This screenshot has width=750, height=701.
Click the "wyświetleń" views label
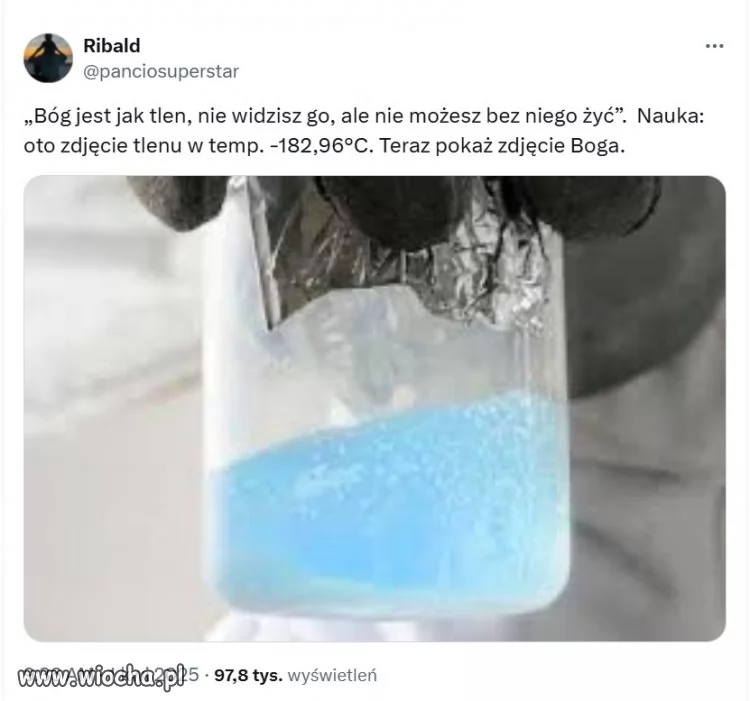pos(333,676)
